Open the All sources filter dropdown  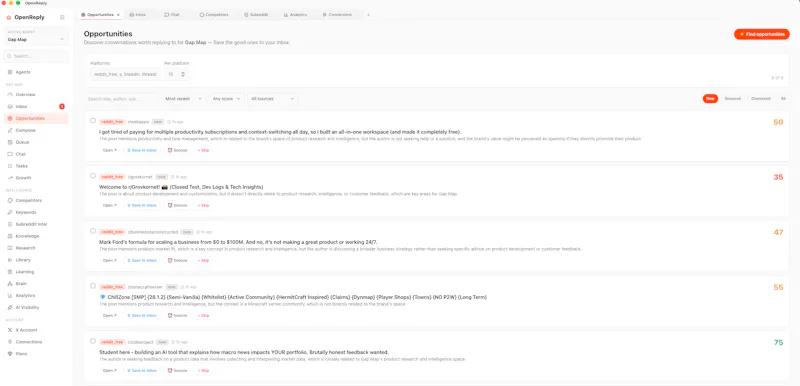(x=272, y=99)
